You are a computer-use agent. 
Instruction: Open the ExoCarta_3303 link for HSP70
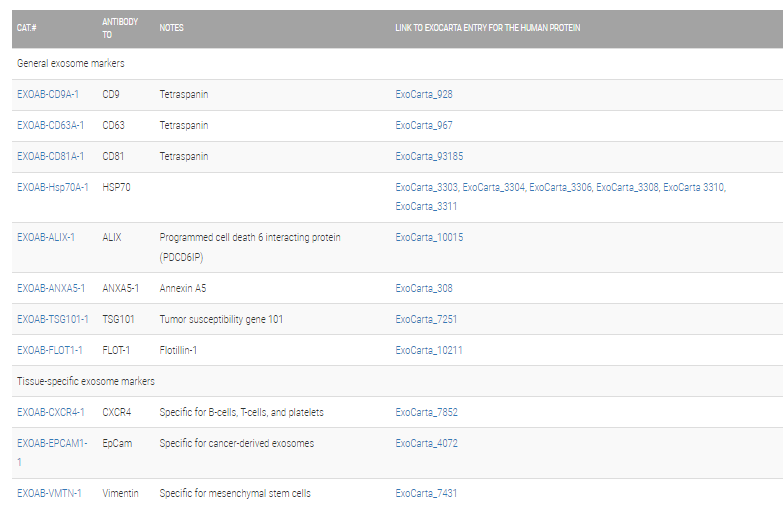(427, 187)
